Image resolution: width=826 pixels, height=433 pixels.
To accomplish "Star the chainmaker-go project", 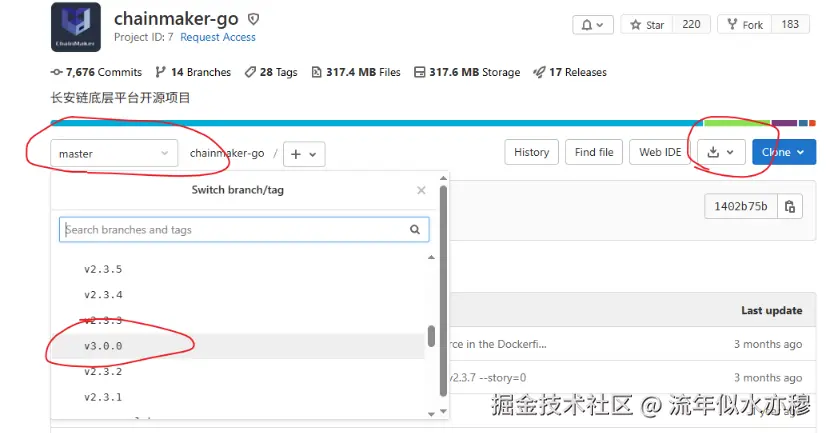I will point(647,25).
